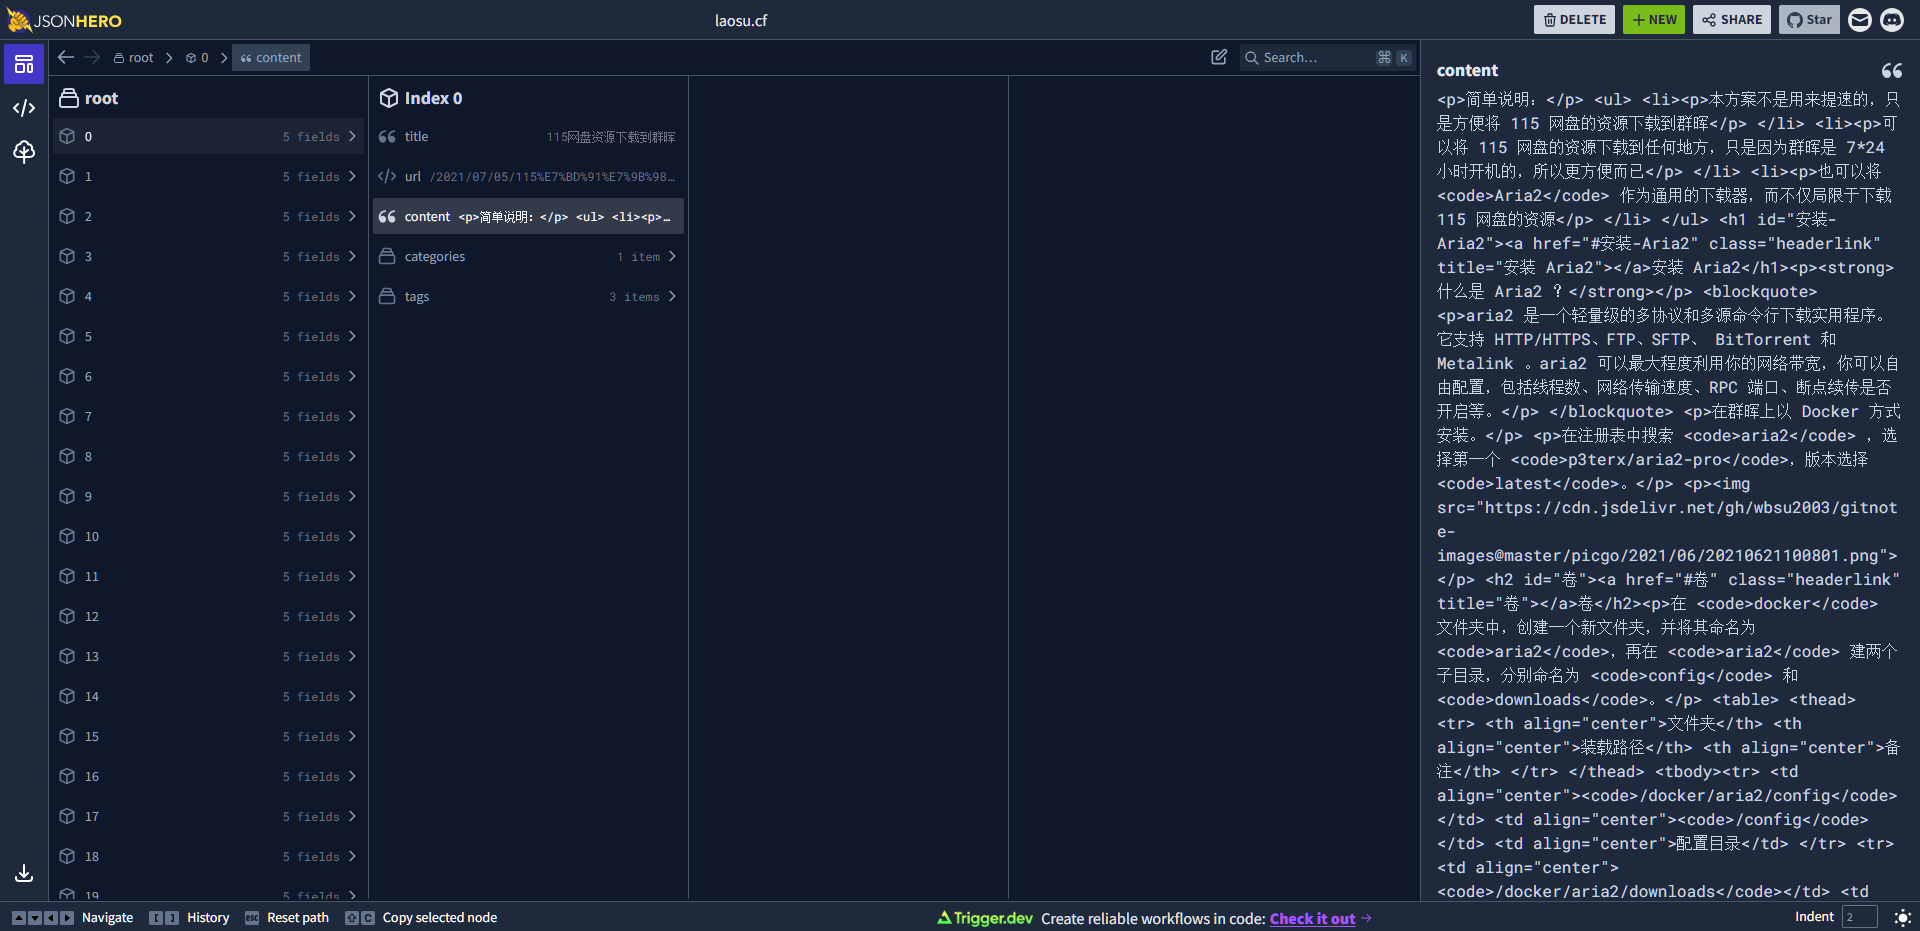Select root item 14 row

208,696
